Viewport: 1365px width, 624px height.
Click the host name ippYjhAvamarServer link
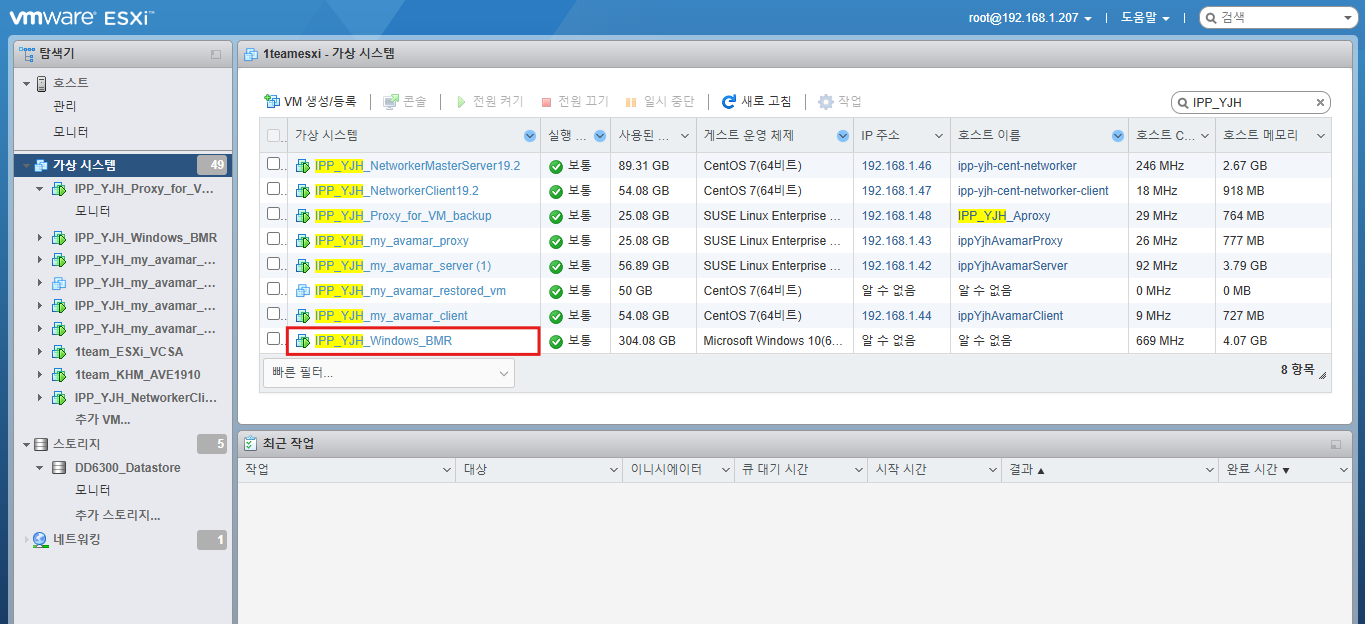tap(1012, 266)
